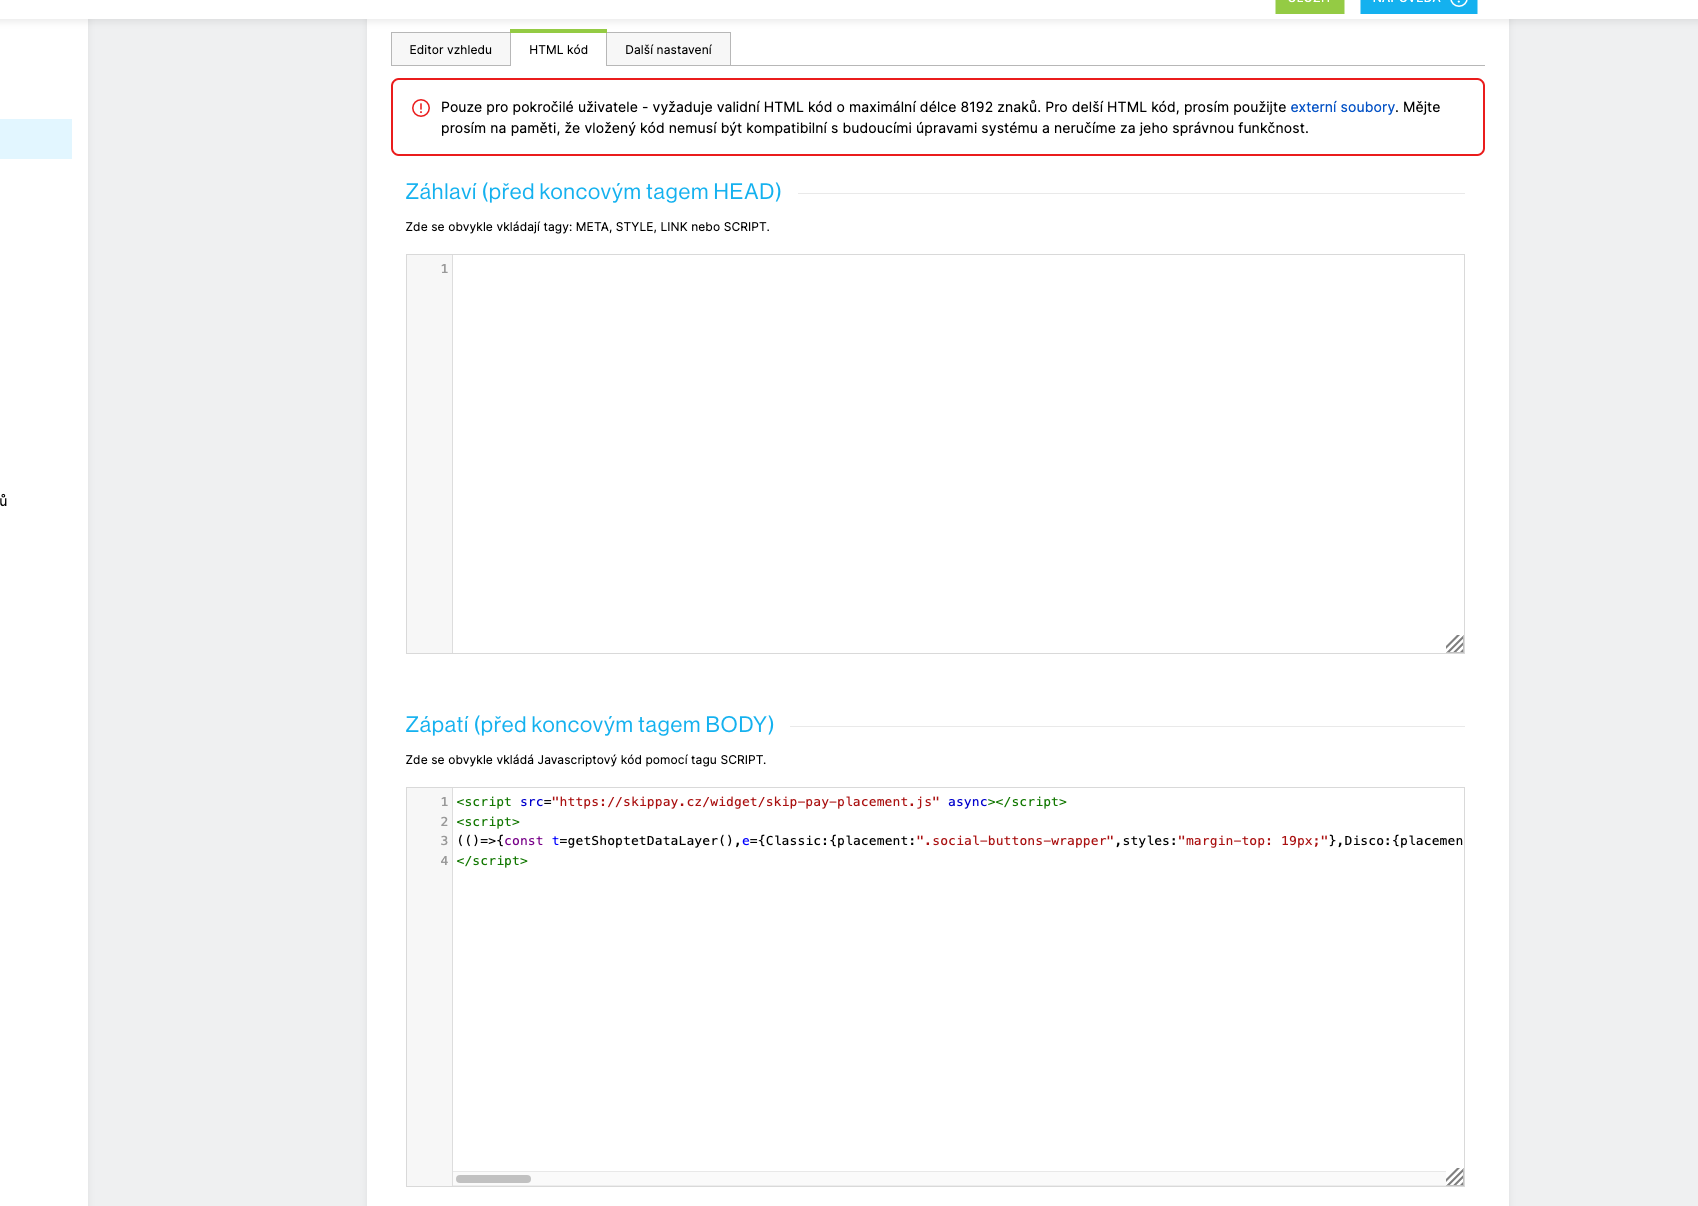This screenshot has height=1206, width=1698.
Task: Click the info circle icon on NÁPOVĚDA button
Action: click(1459, 1)
